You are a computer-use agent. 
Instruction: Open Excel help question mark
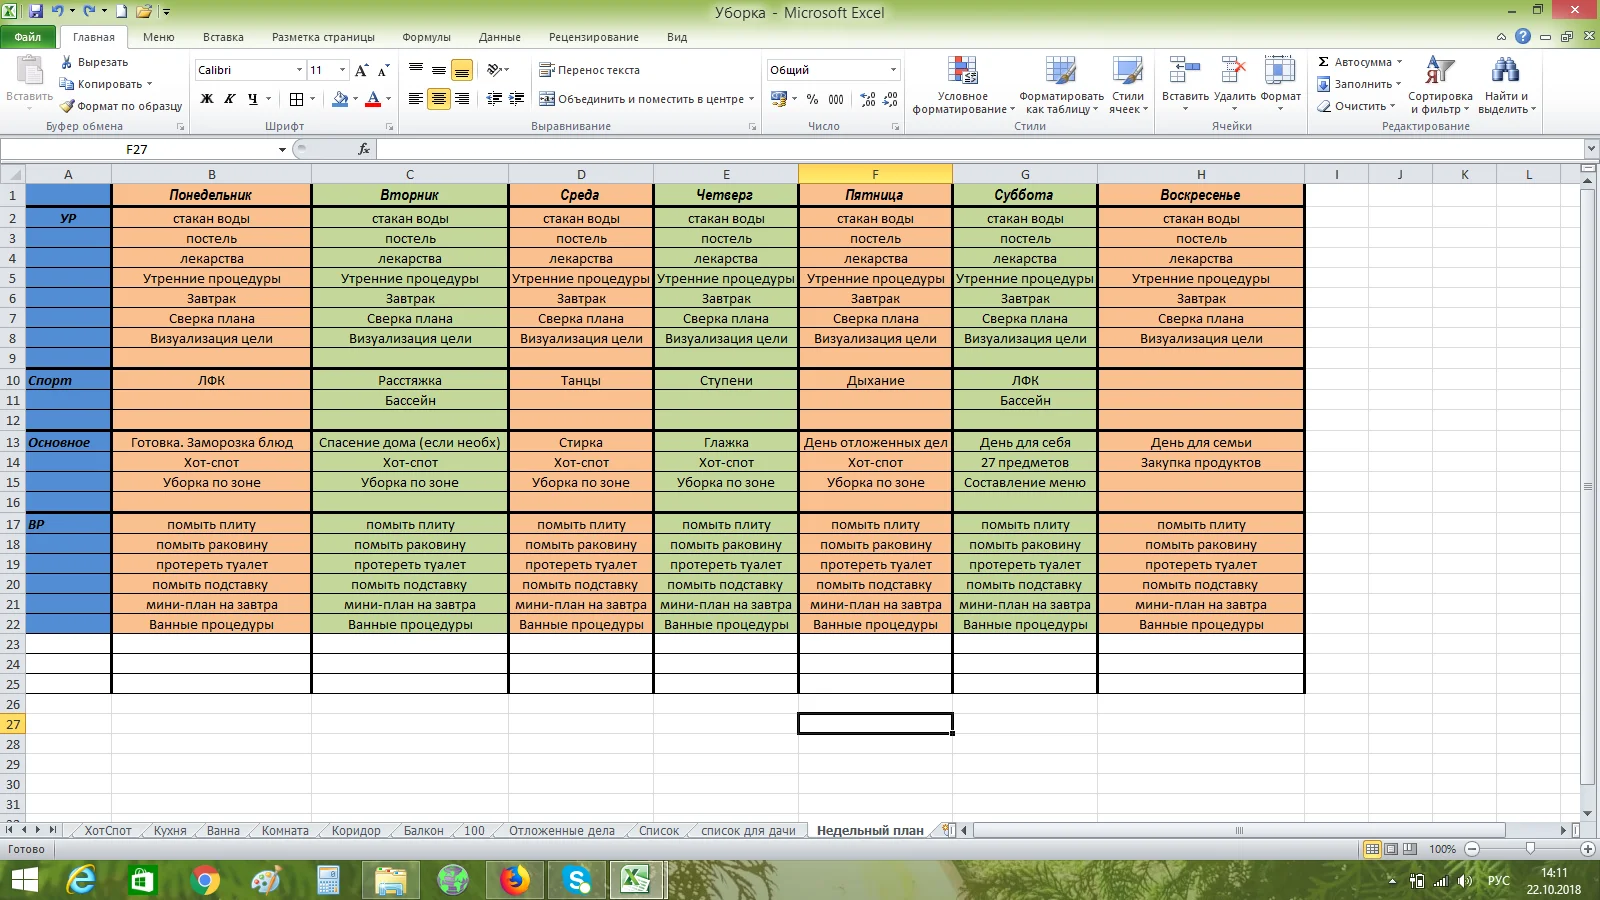(x=1523, y=37)
